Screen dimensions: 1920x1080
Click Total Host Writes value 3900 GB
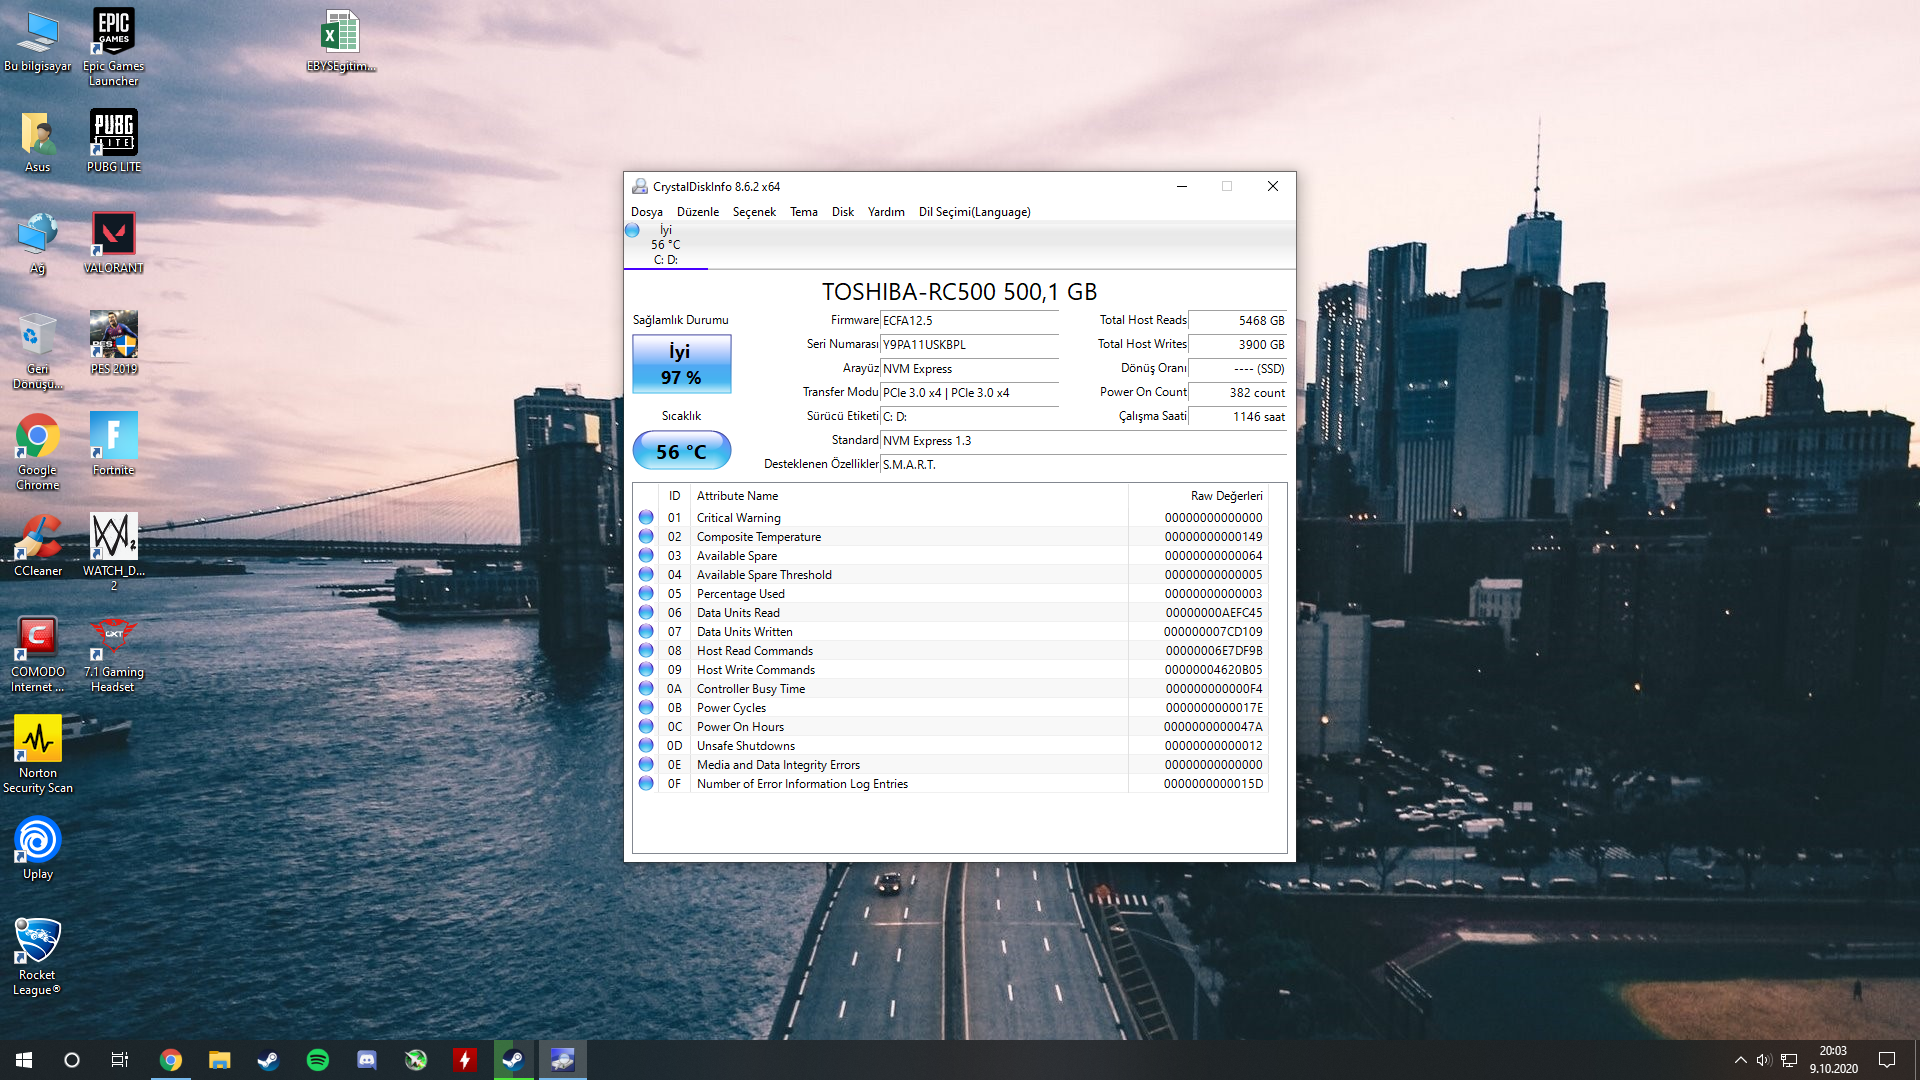[1237, 345]
